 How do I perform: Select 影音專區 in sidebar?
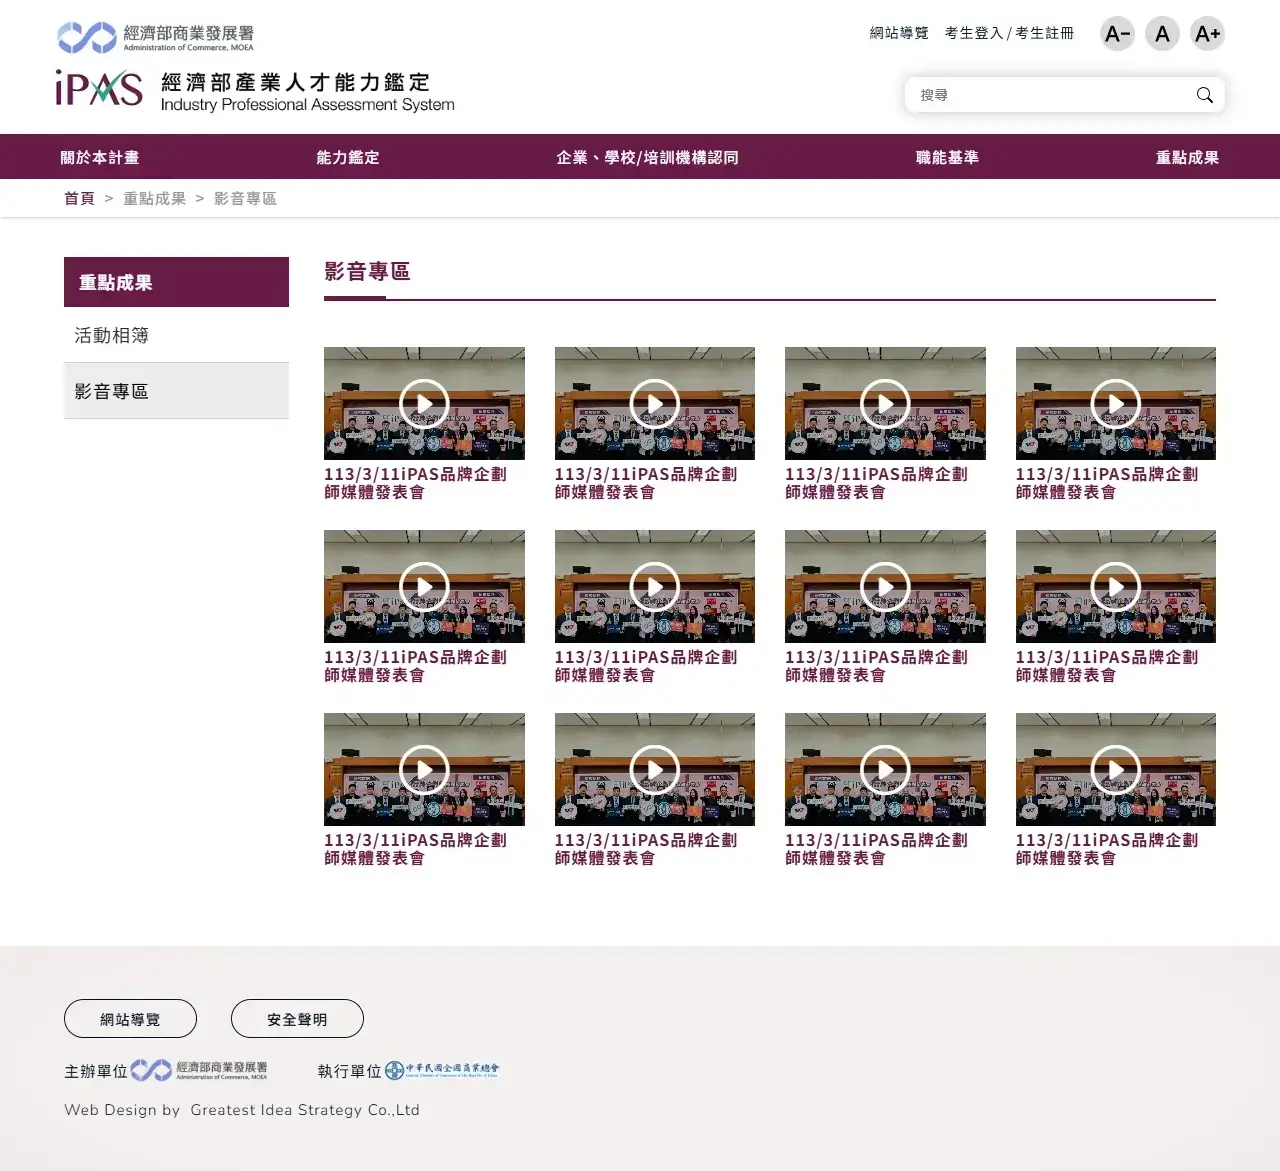pos(176,391)
